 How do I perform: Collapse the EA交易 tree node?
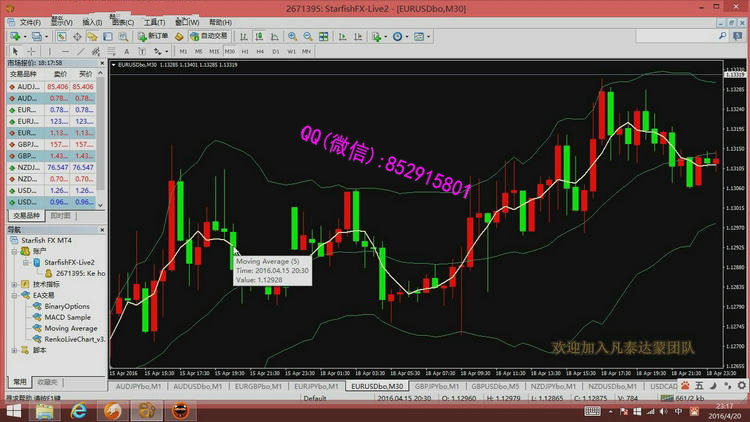[14, 295]
